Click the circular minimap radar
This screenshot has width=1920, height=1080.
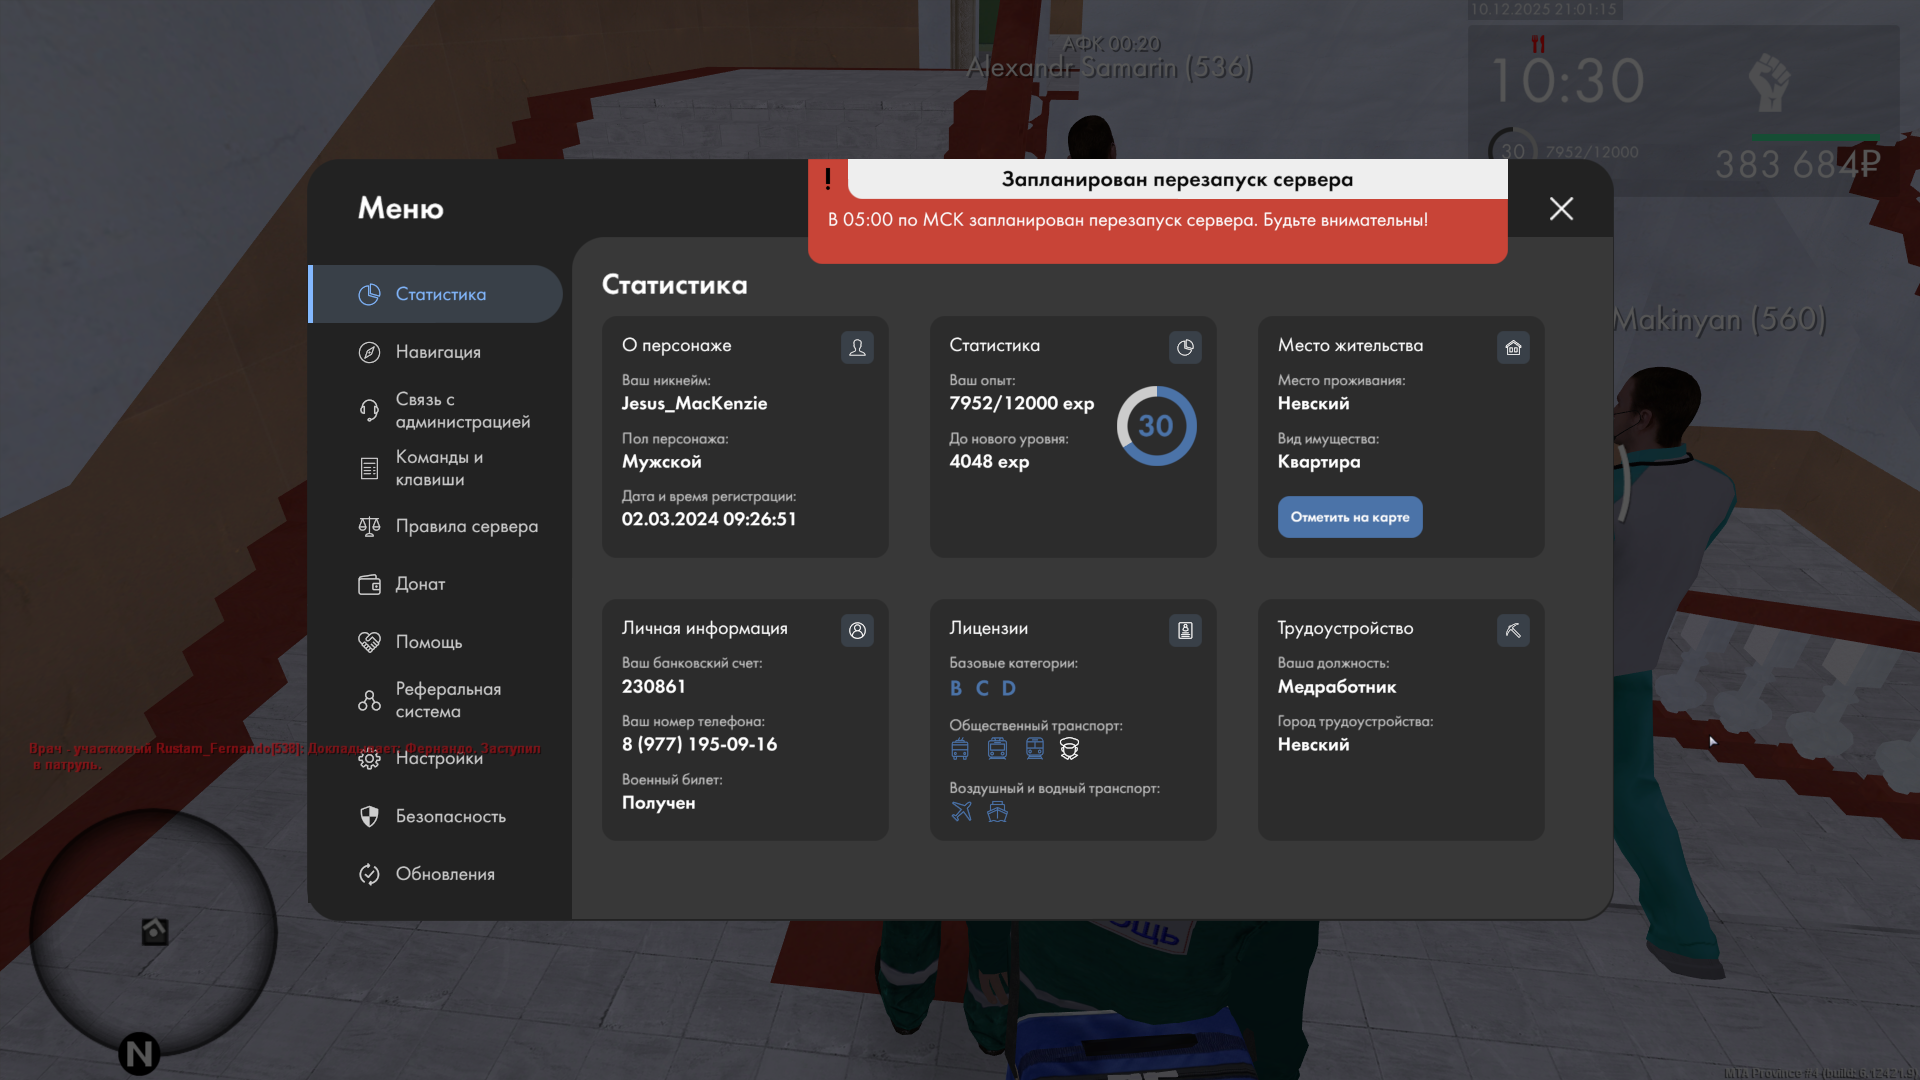153,932
